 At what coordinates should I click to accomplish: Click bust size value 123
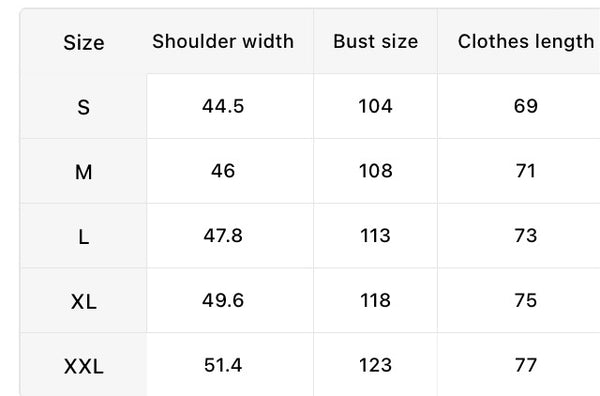(375, 365)
